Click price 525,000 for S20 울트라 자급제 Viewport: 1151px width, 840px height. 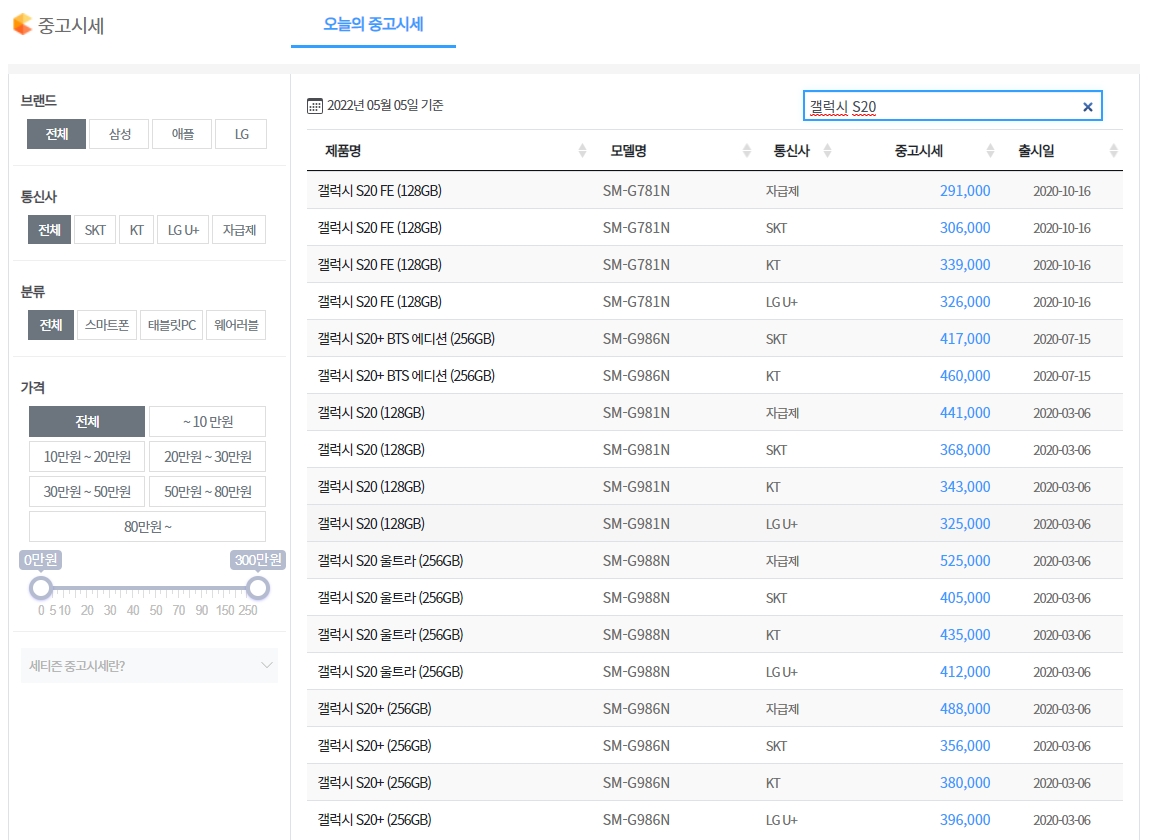click(x=965, y=561)
